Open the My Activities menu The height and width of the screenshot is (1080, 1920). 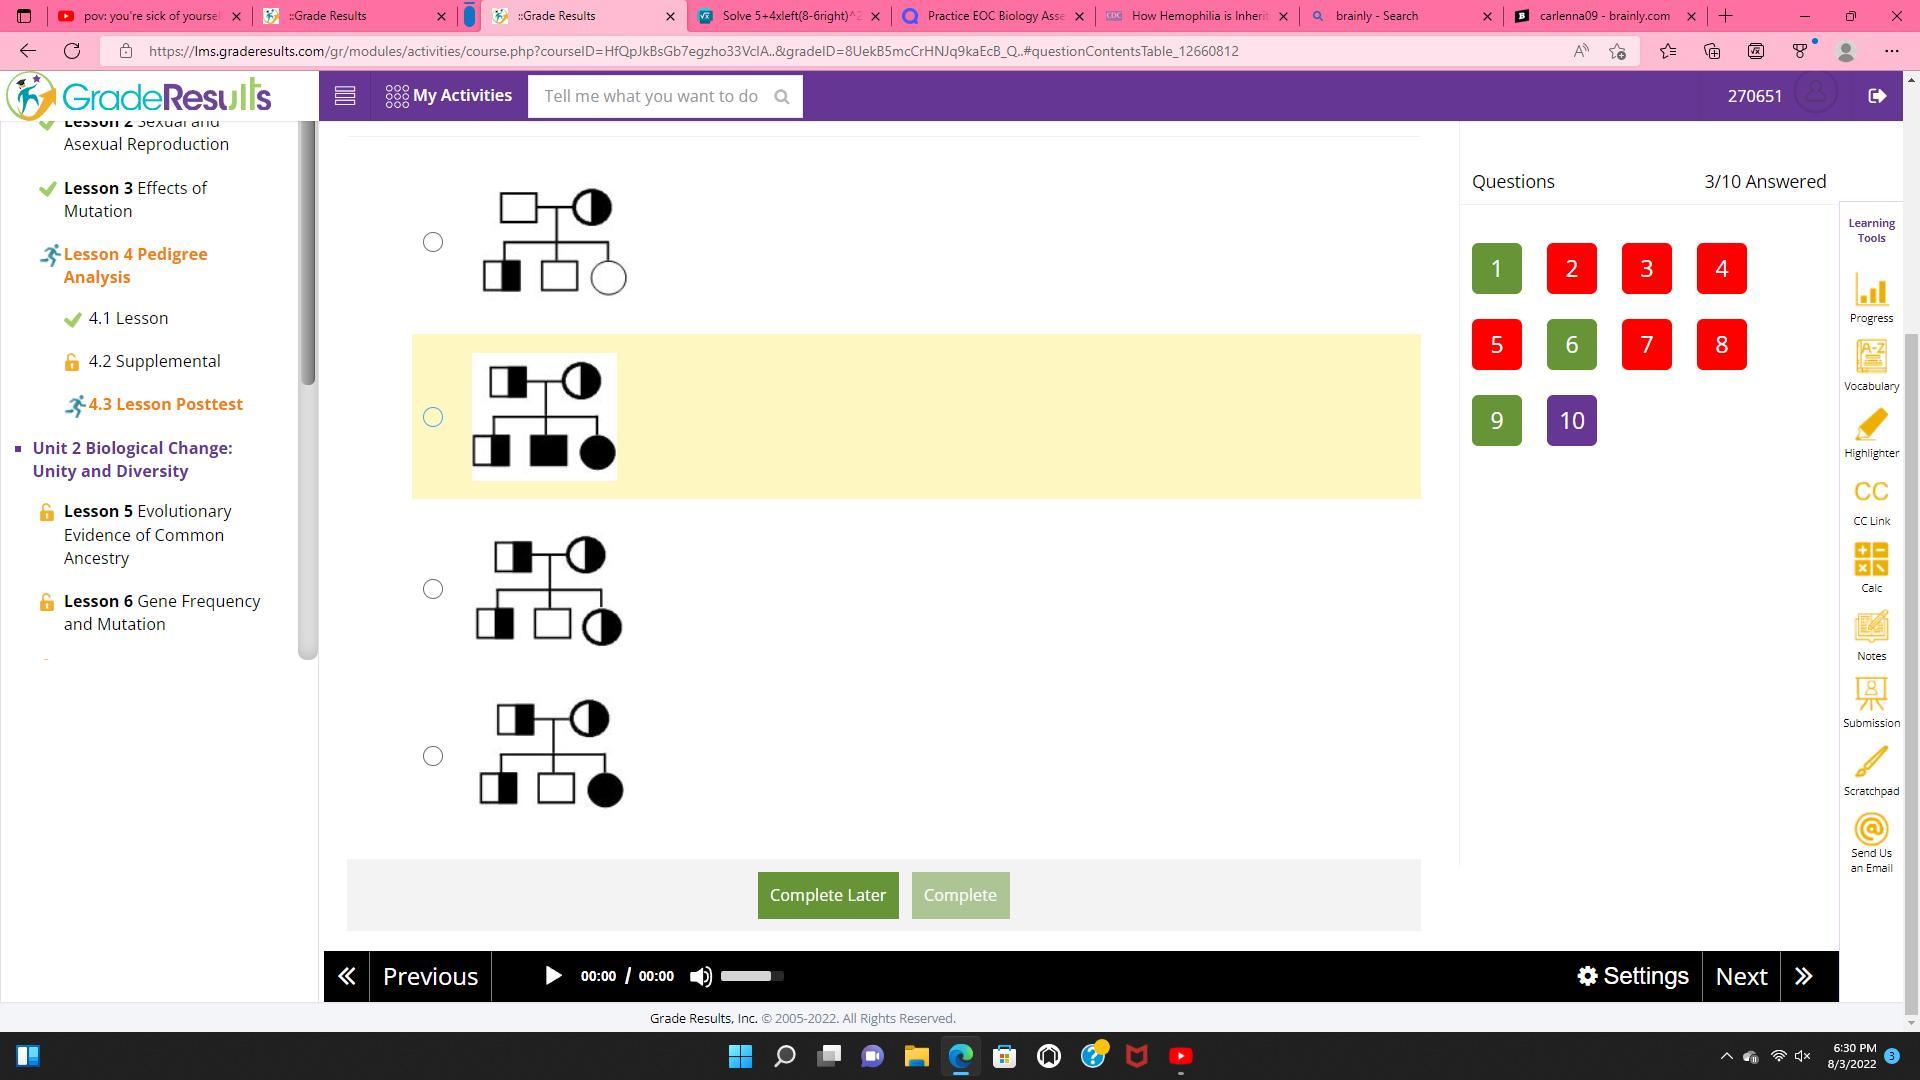[449, 96]
